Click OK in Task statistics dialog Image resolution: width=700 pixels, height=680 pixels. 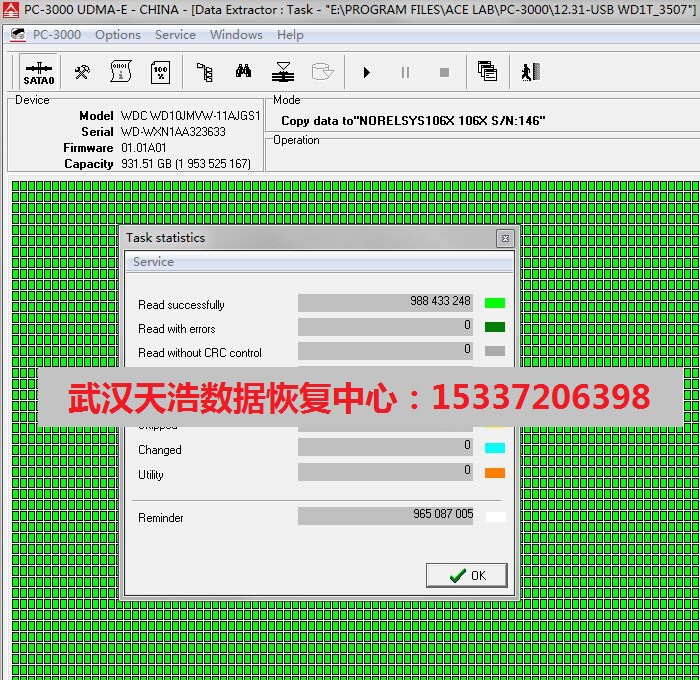pyautogui.click(x=467, y=575)
